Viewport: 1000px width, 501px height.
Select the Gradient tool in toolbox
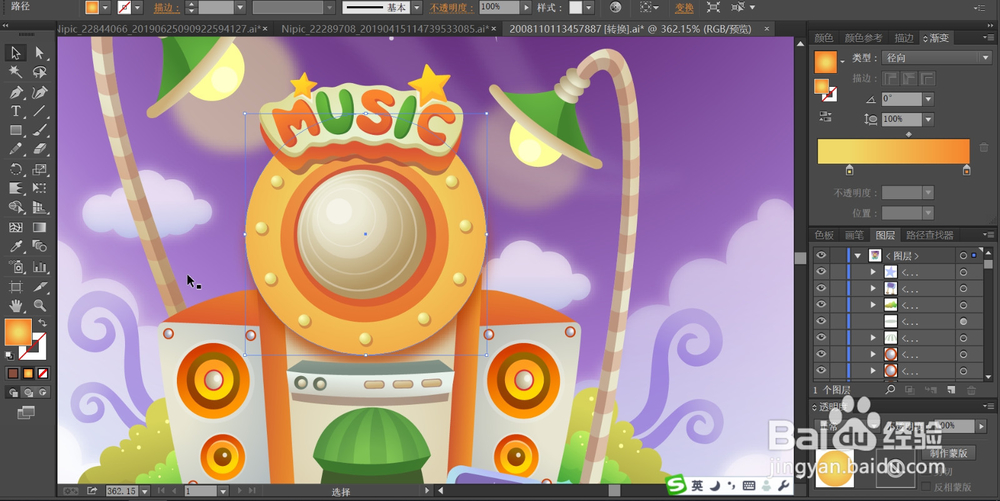[40, 227]
